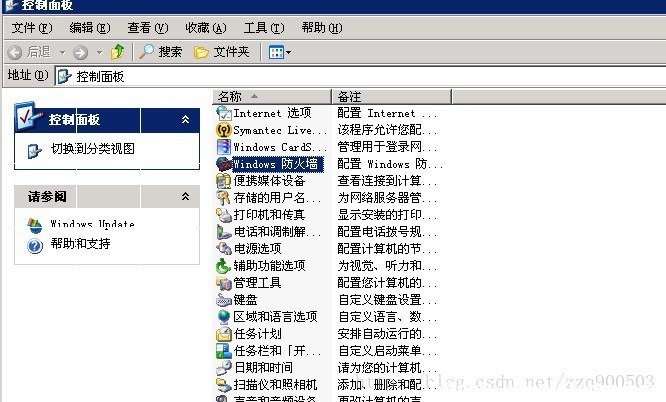Click the Up folder toolbar icon

pos(118,52)
